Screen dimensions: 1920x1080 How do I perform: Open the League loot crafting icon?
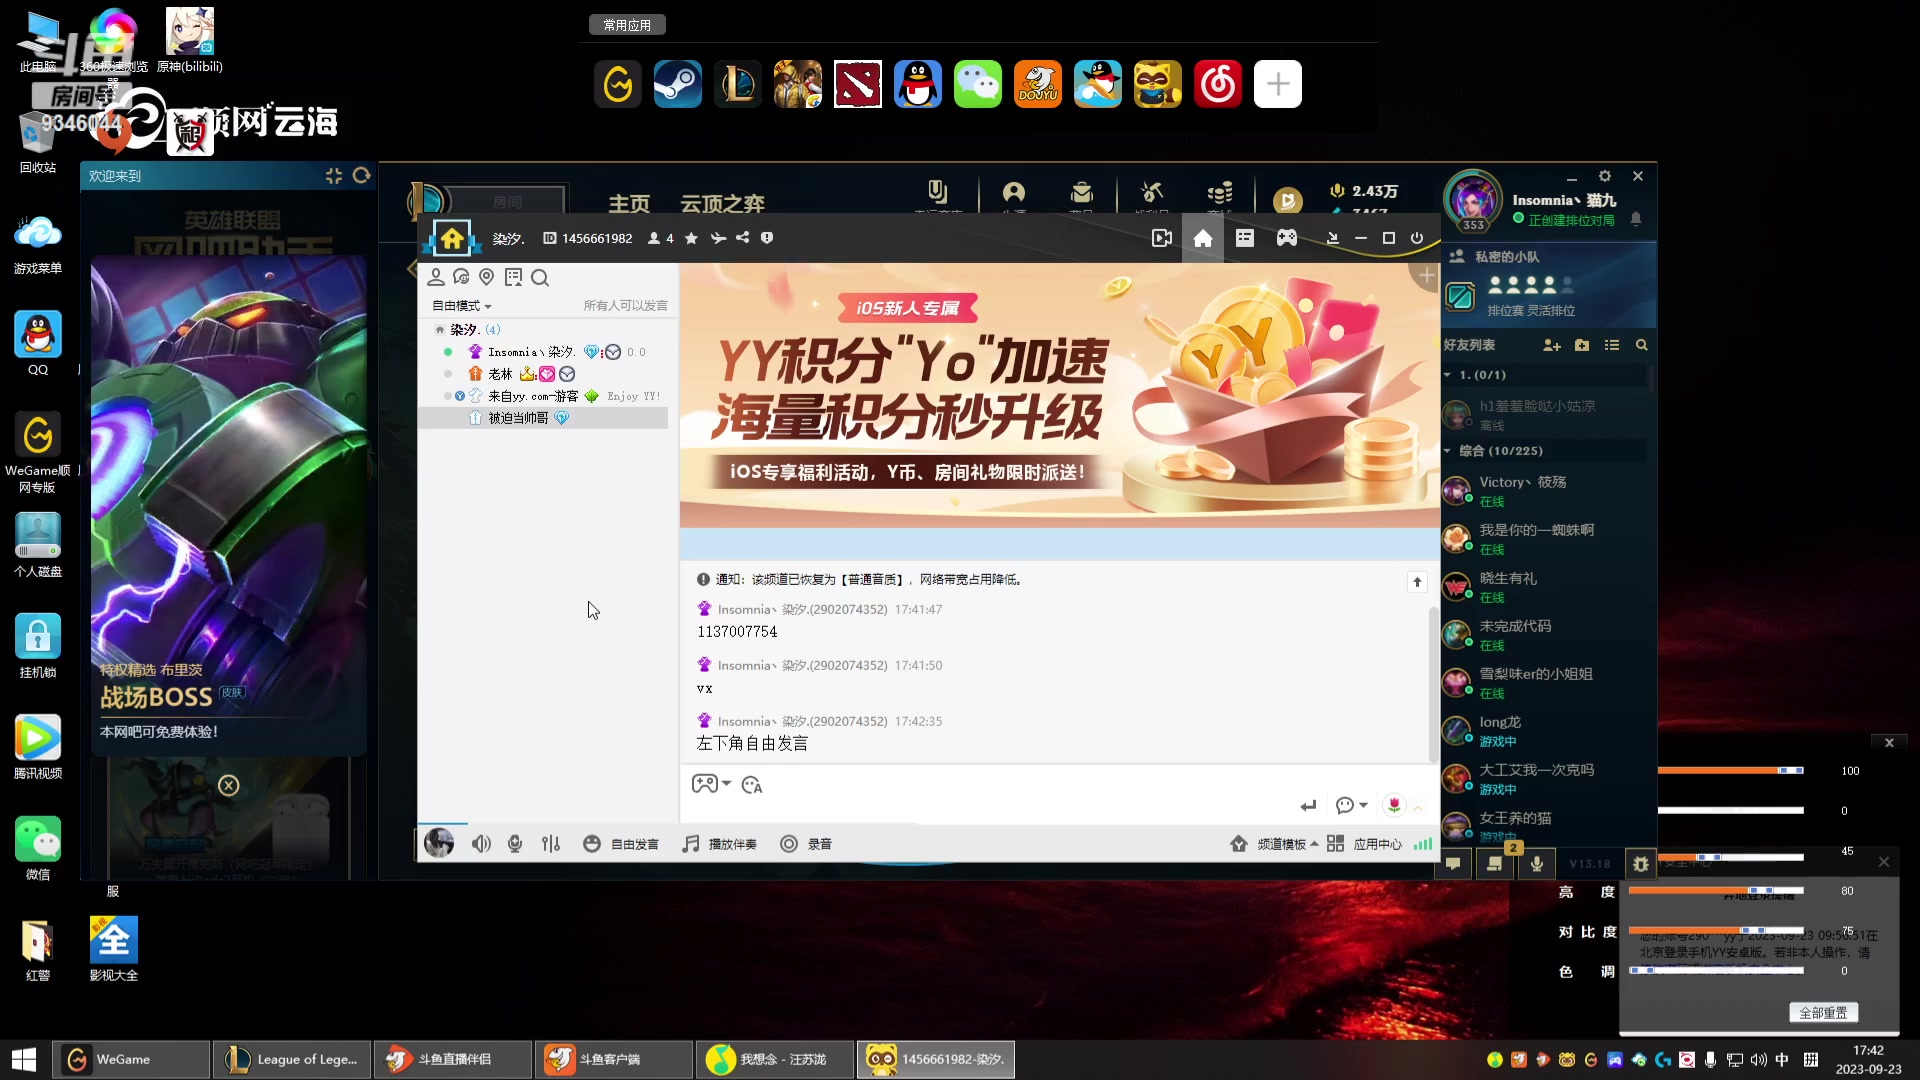1152,192
